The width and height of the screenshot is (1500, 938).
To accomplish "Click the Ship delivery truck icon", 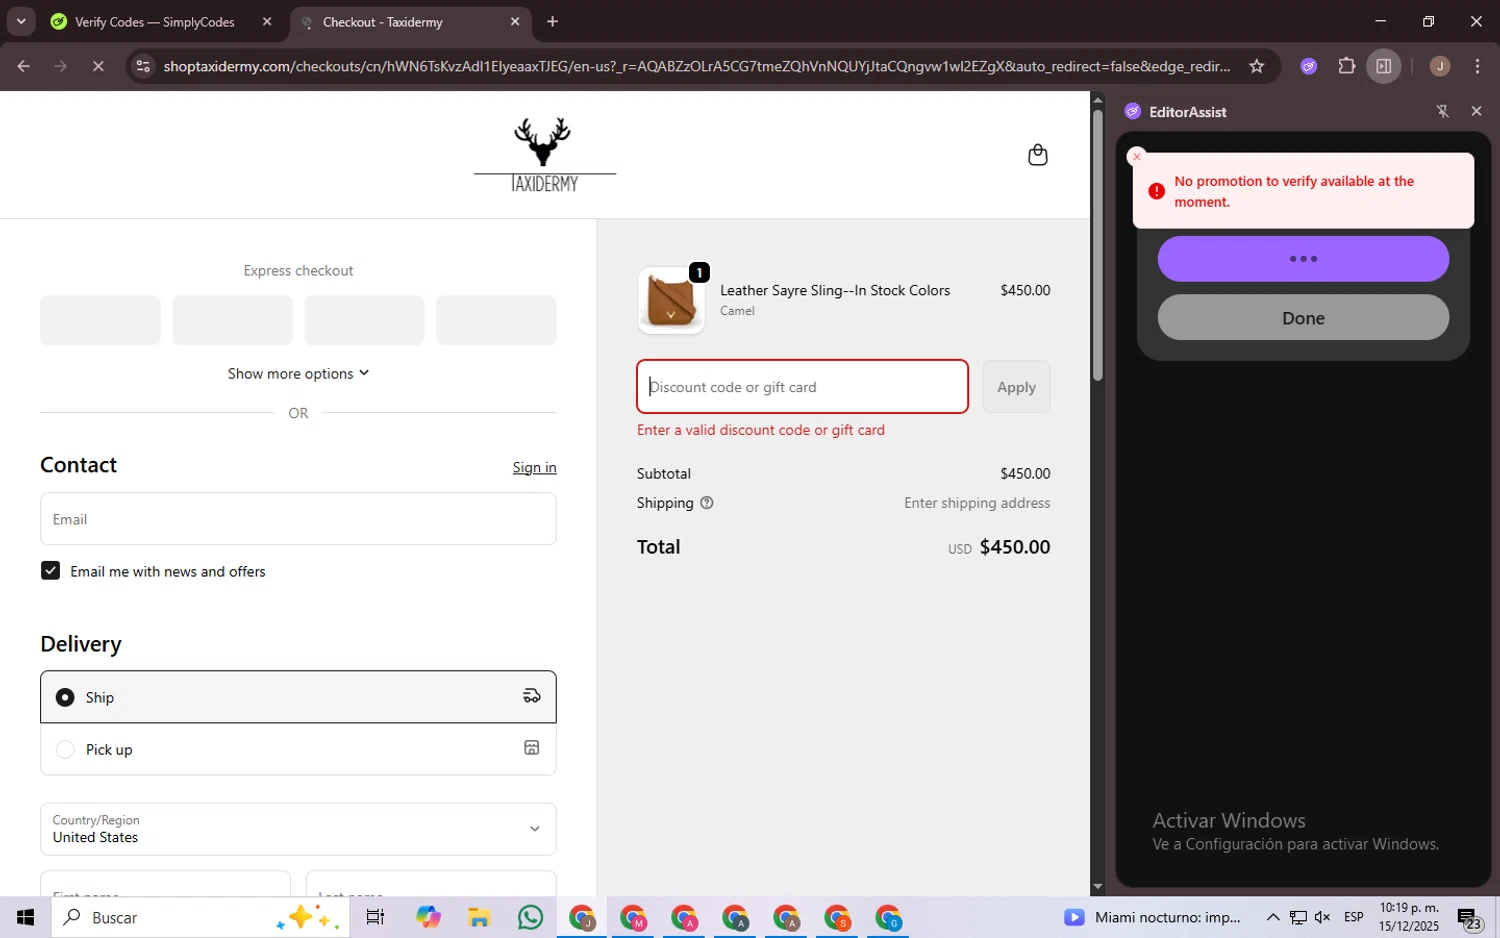I will tap(532, 696).
